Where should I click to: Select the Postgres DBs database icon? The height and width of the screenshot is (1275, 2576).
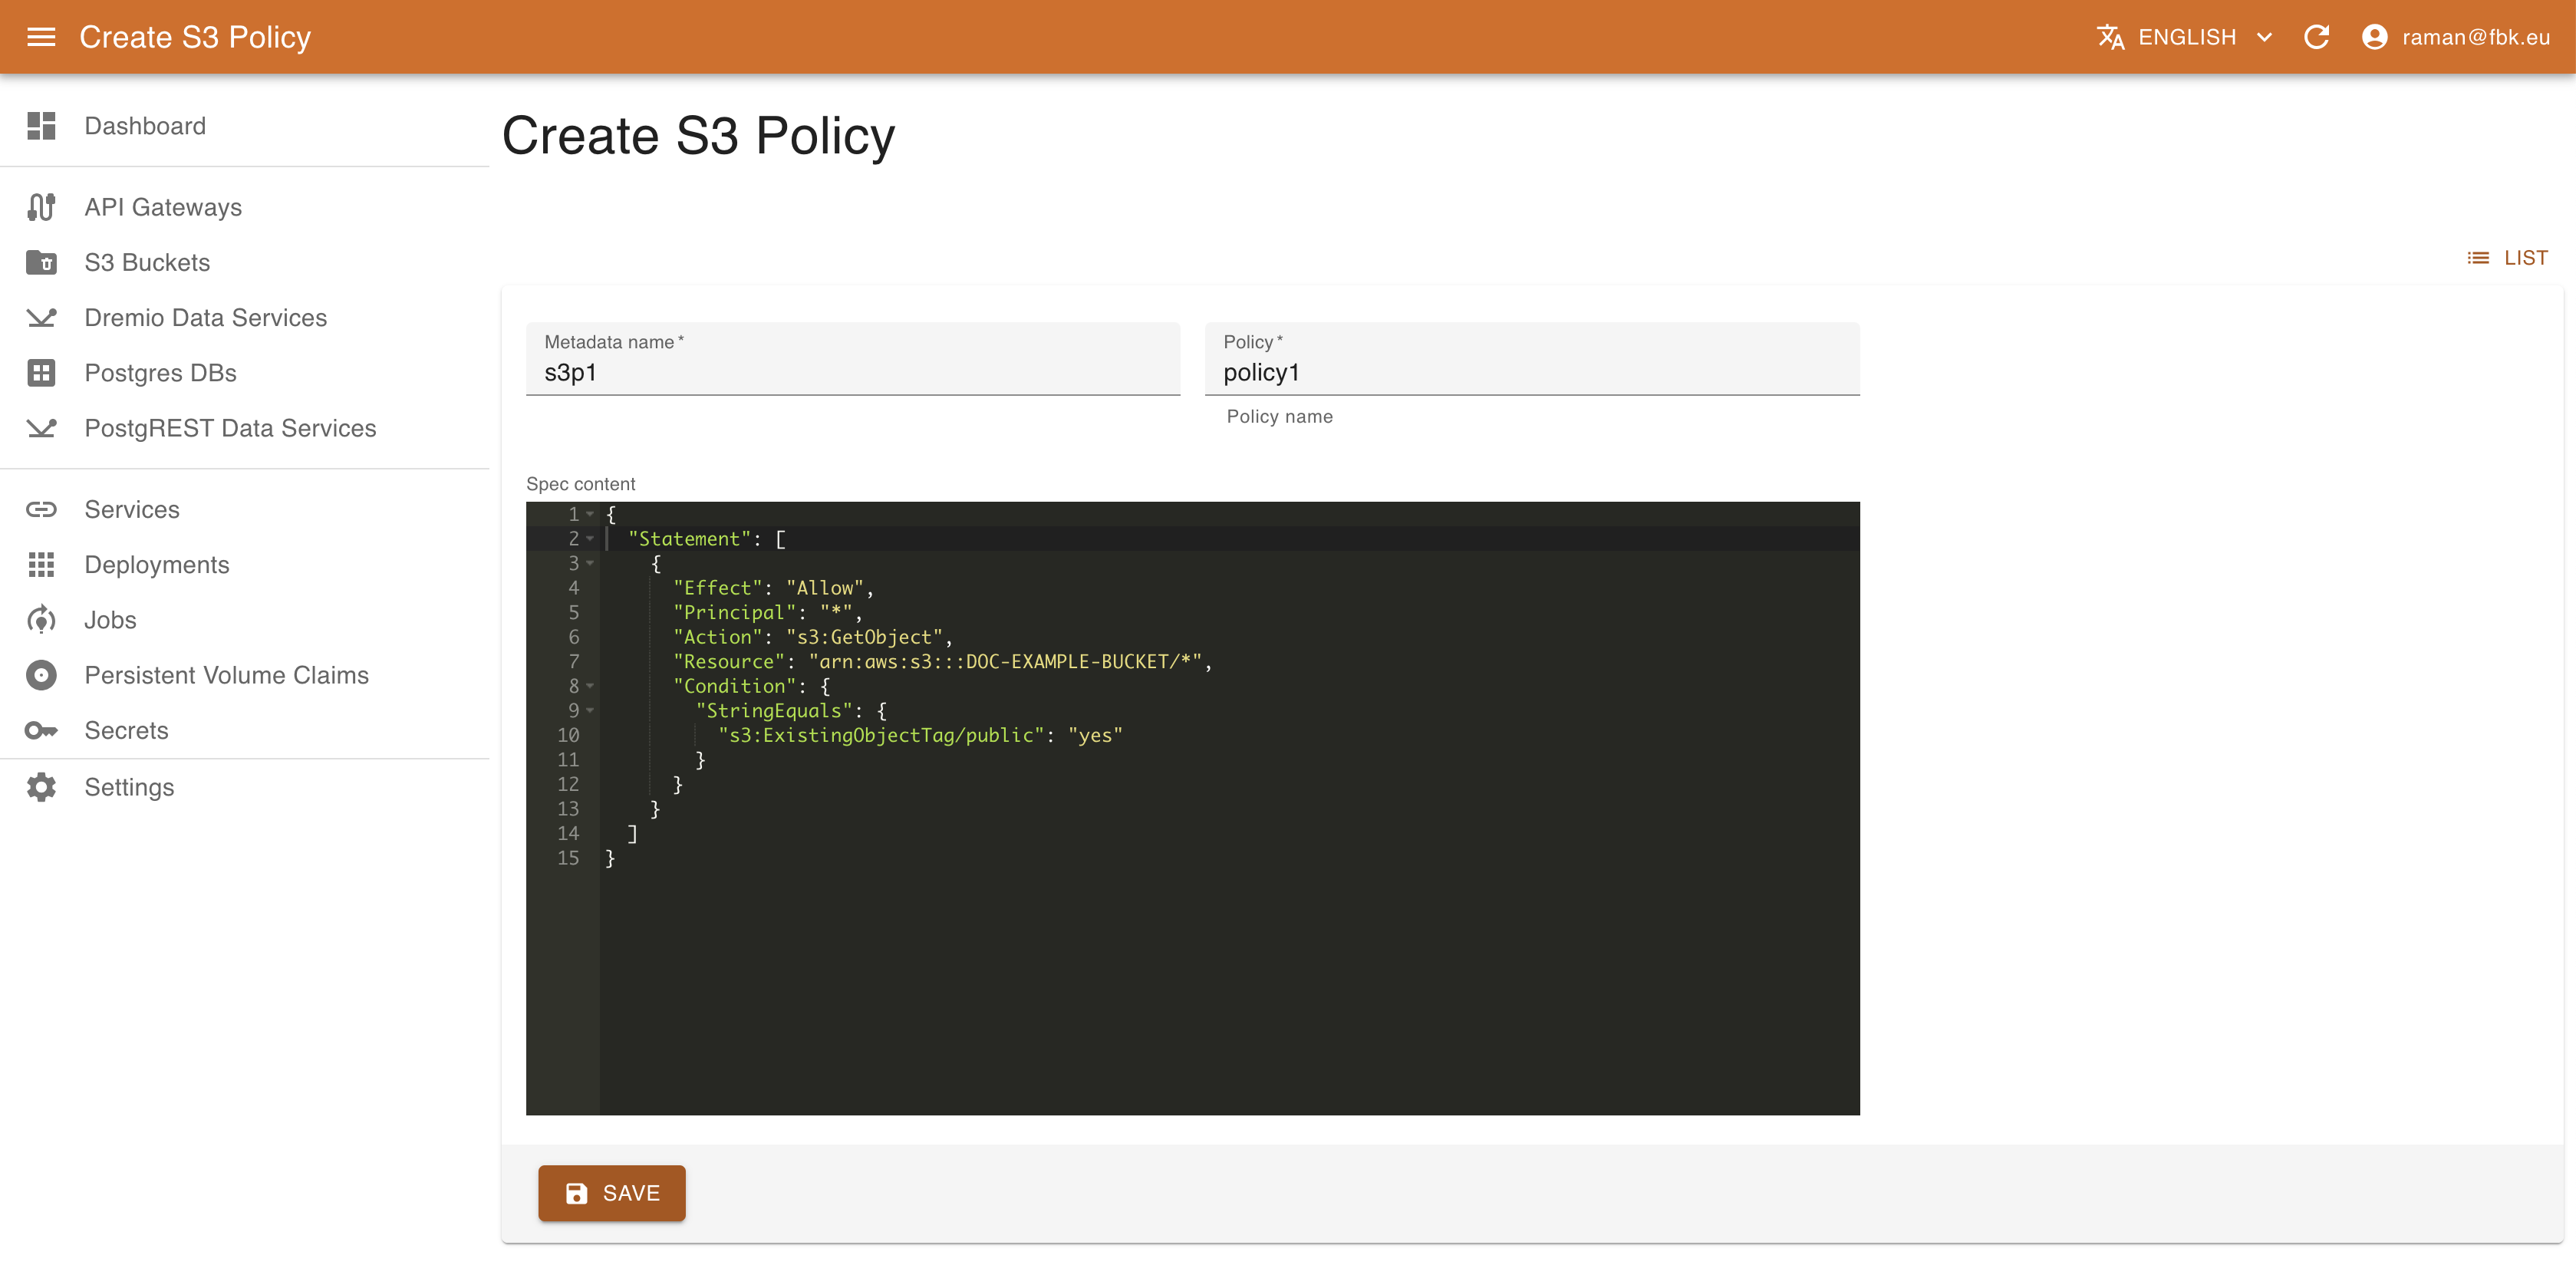(41, 372)
